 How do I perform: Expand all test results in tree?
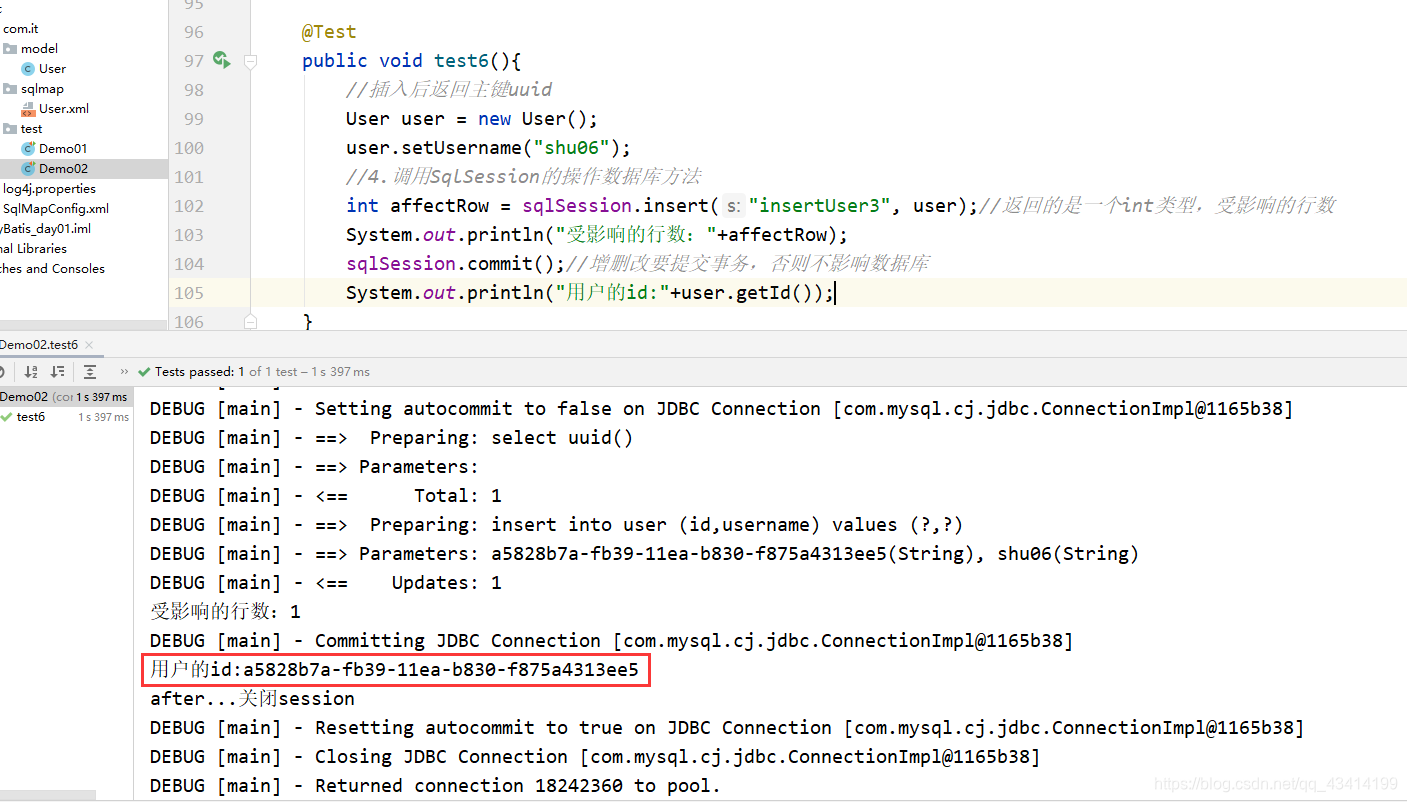[x=90, y=372]
